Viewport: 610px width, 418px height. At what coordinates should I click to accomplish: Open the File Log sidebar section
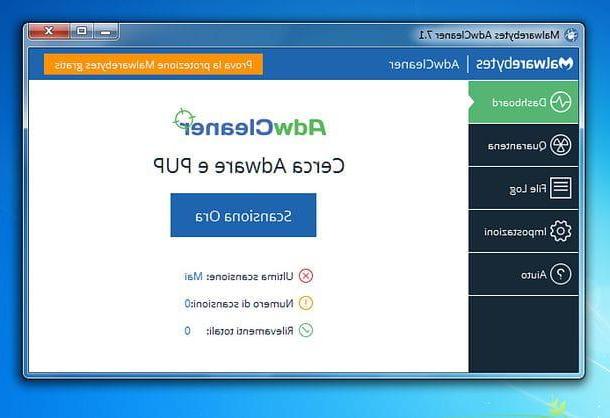[x=524, y=188]
